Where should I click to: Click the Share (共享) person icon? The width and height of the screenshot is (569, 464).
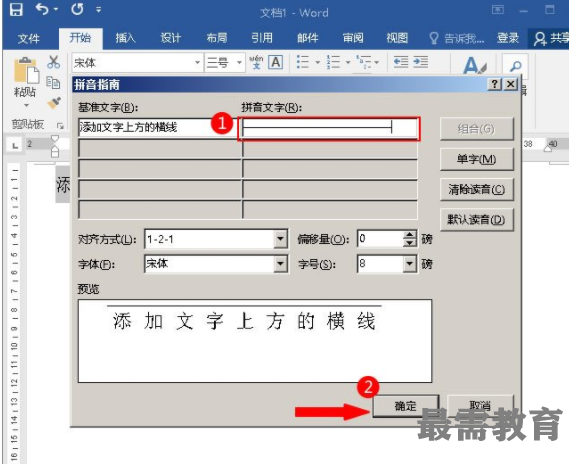coord(540,39)
